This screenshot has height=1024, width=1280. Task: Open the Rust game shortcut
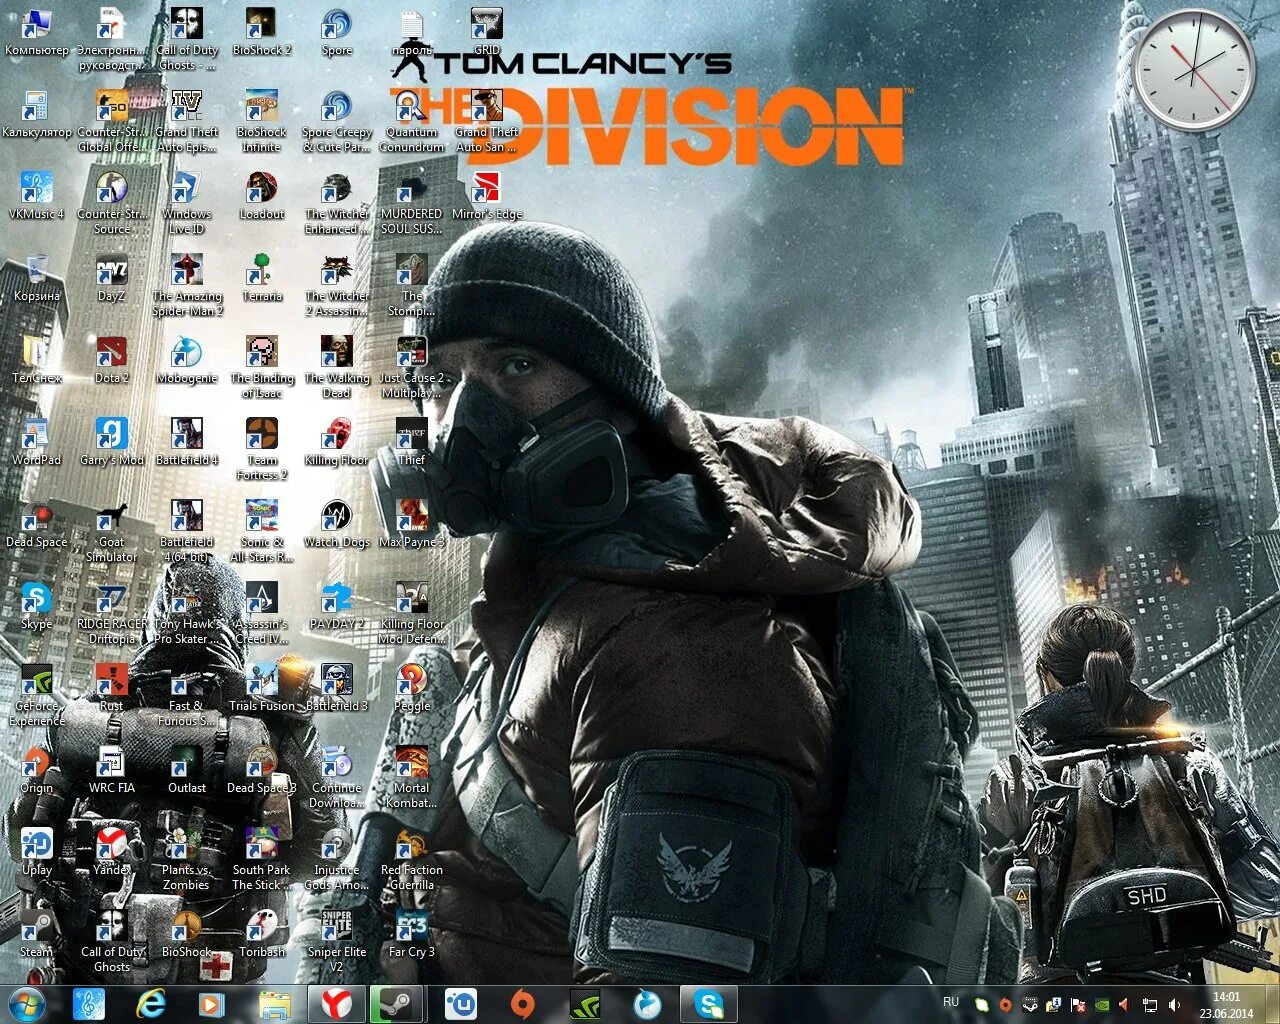pos(112,688)
